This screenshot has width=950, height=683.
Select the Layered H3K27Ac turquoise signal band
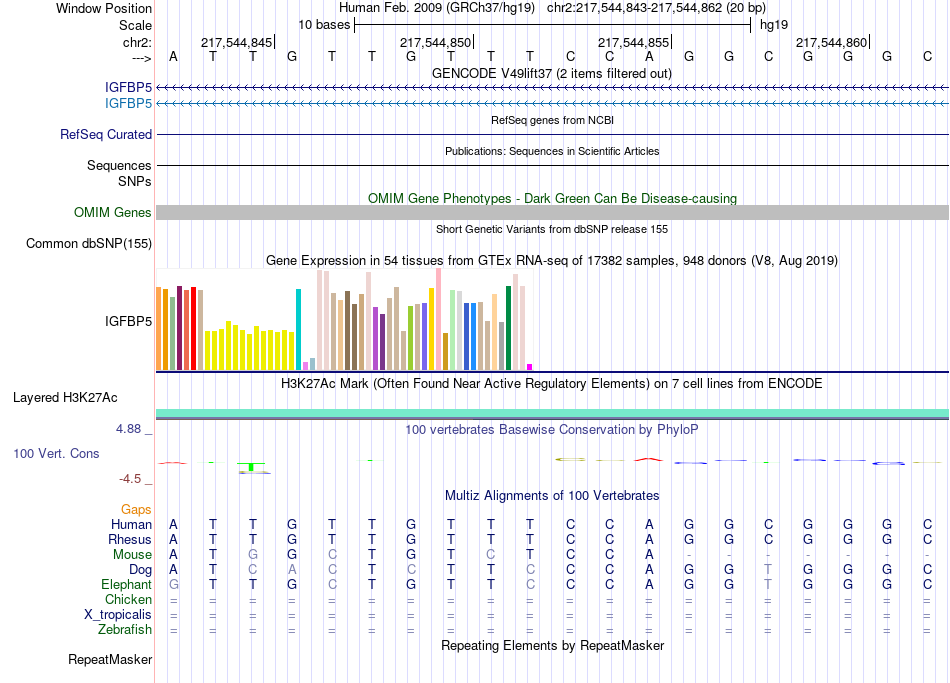pos(552,413)
